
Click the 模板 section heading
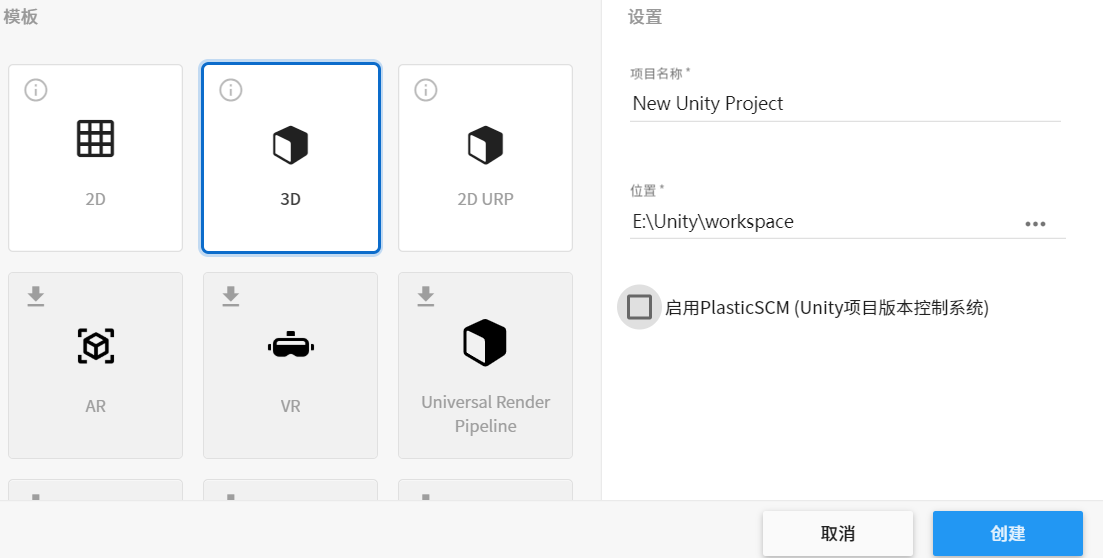[x=20, y=17]
